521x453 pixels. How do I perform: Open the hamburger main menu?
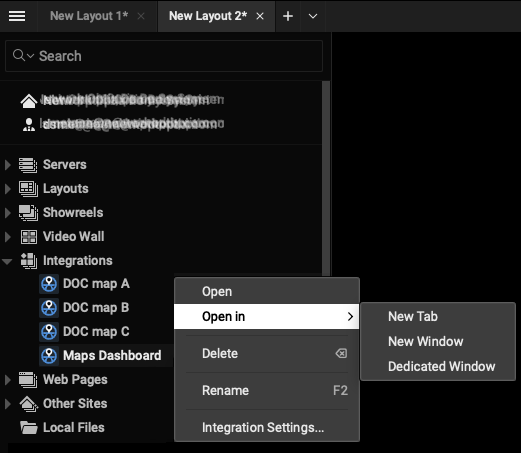click(x=17, y=16)
